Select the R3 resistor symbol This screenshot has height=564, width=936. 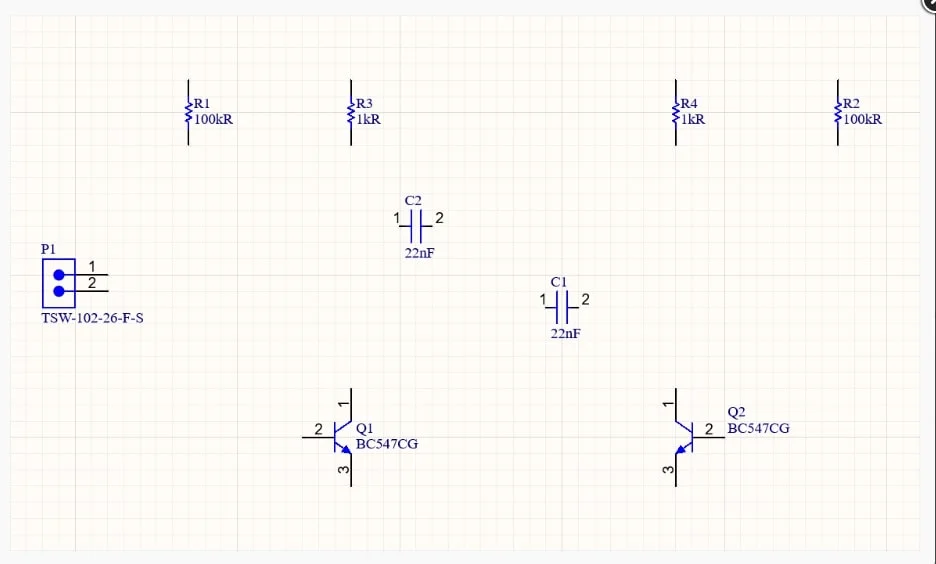click(350, 112)
